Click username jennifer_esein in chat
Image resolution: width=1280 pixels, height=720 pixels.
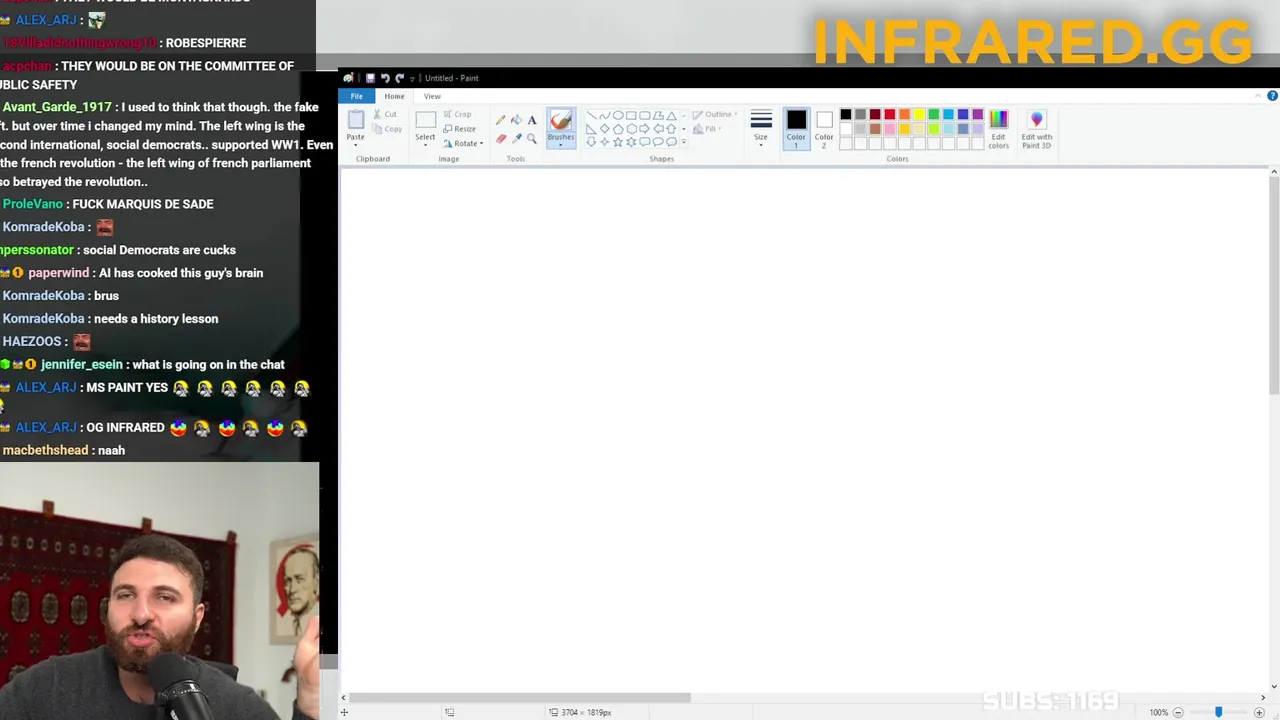tap(81, 365)
